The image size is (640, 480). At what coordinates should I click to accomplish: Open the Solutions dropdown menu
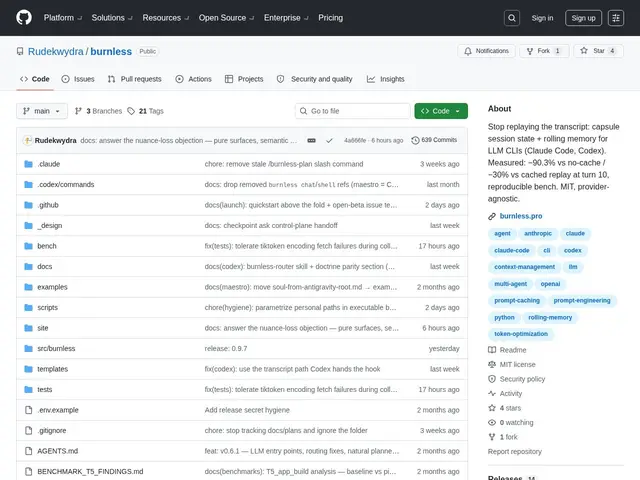pos(112,18)
